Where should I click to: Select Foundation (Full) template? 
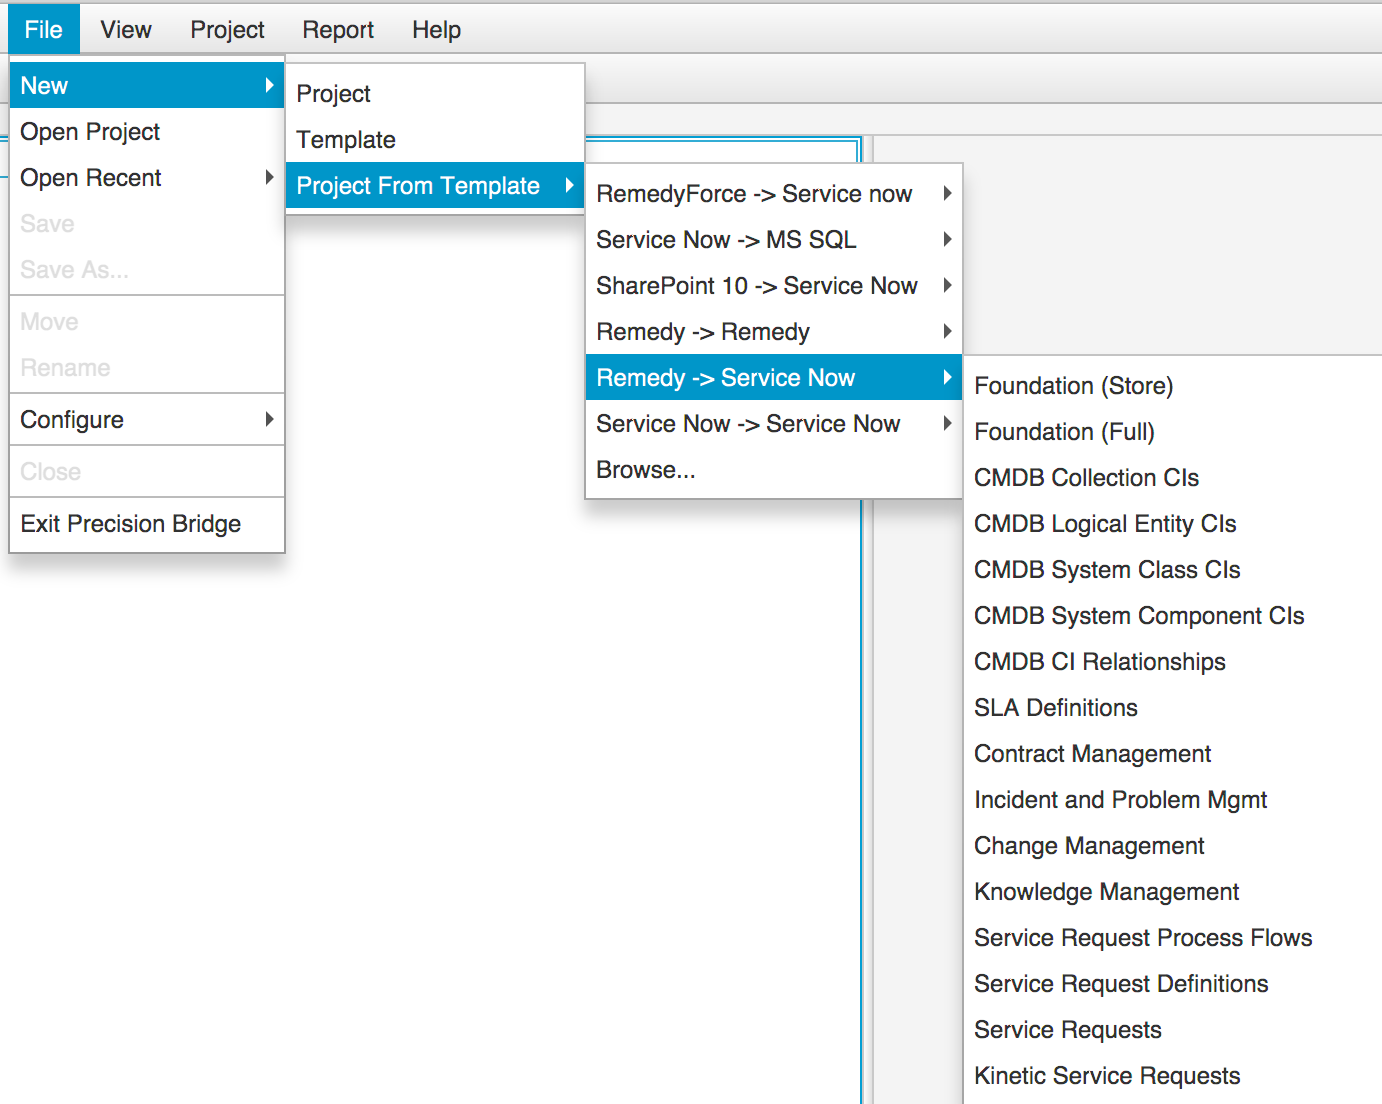coord(1173,431)
